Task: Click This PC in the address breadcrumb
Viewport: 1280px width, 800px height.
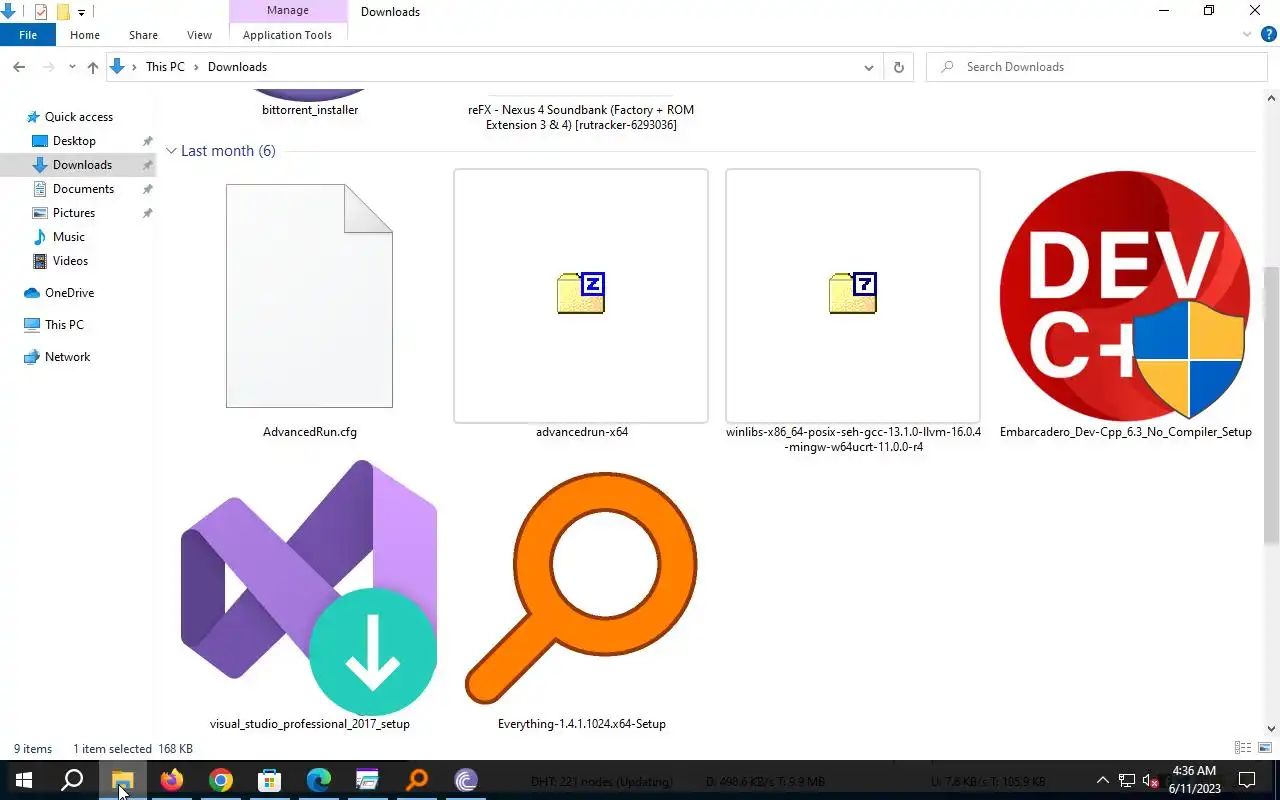Action: coord(165,67)
